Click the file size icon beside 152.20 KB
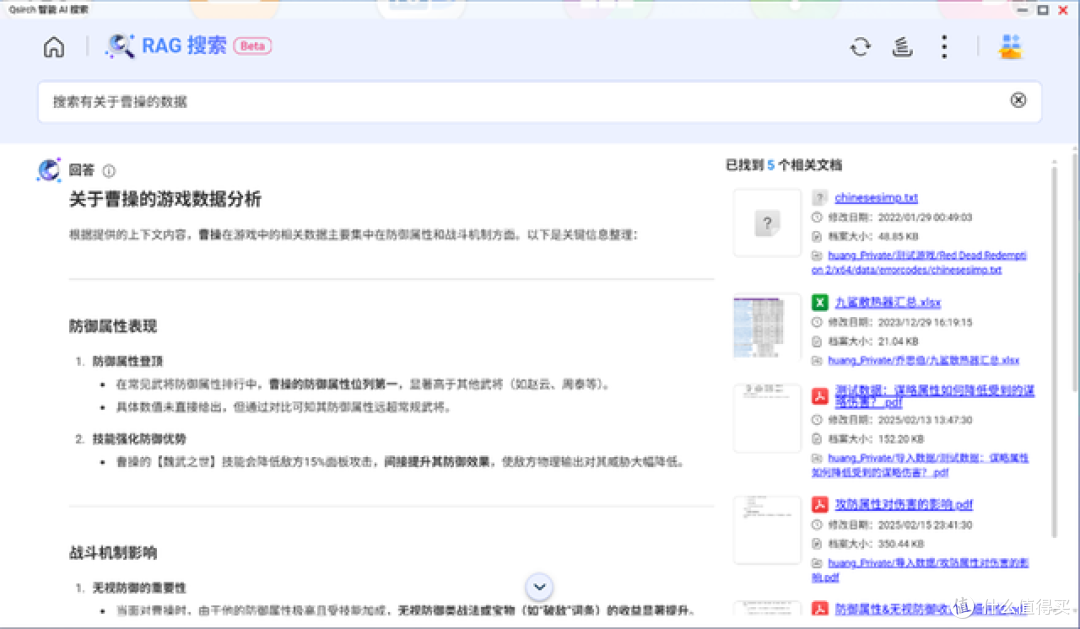 [x=817, y=439]
